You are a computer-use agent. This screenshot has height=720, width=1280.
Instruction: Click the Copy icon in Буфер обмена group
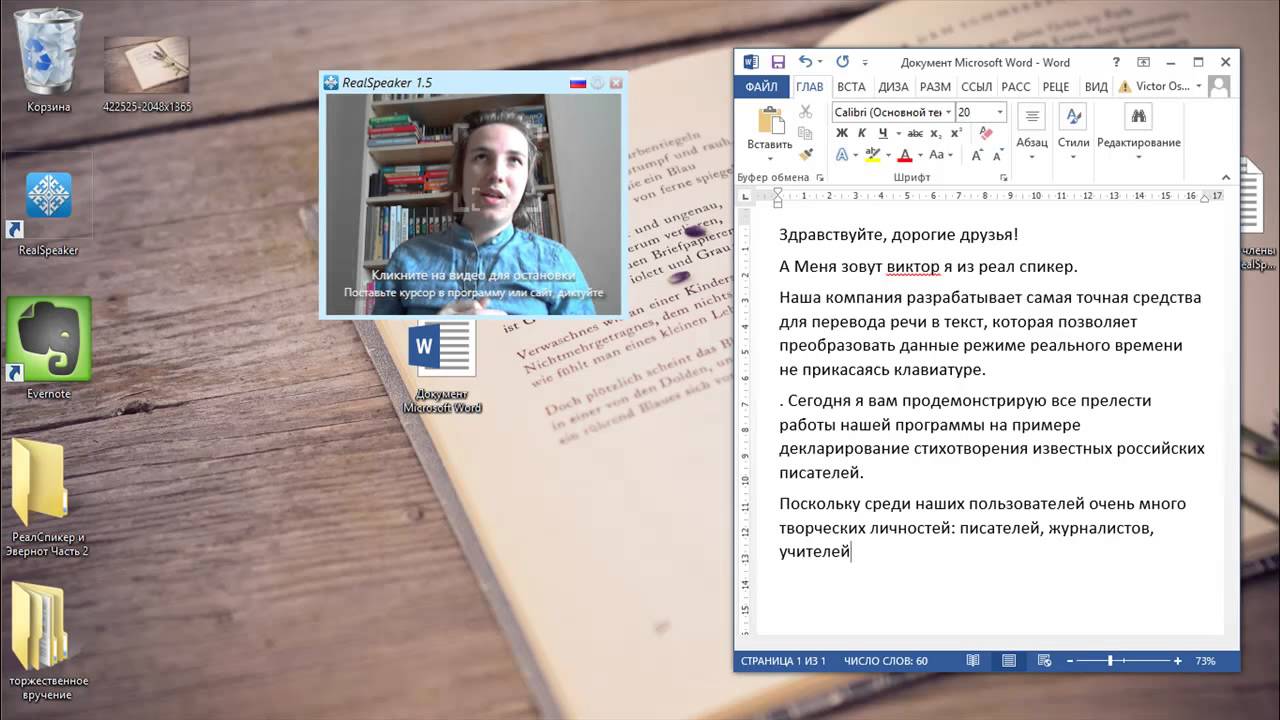tap(806, 133)
